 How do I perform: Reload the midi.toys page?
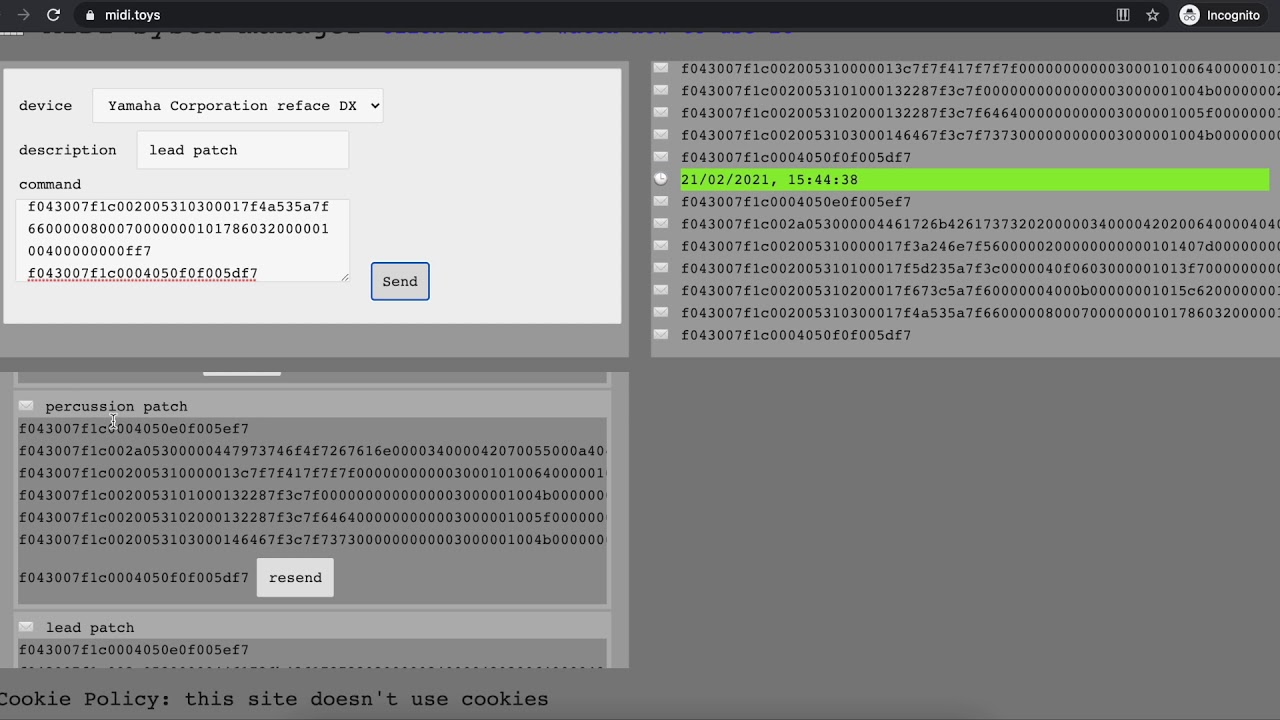click(x=54, y=15)
